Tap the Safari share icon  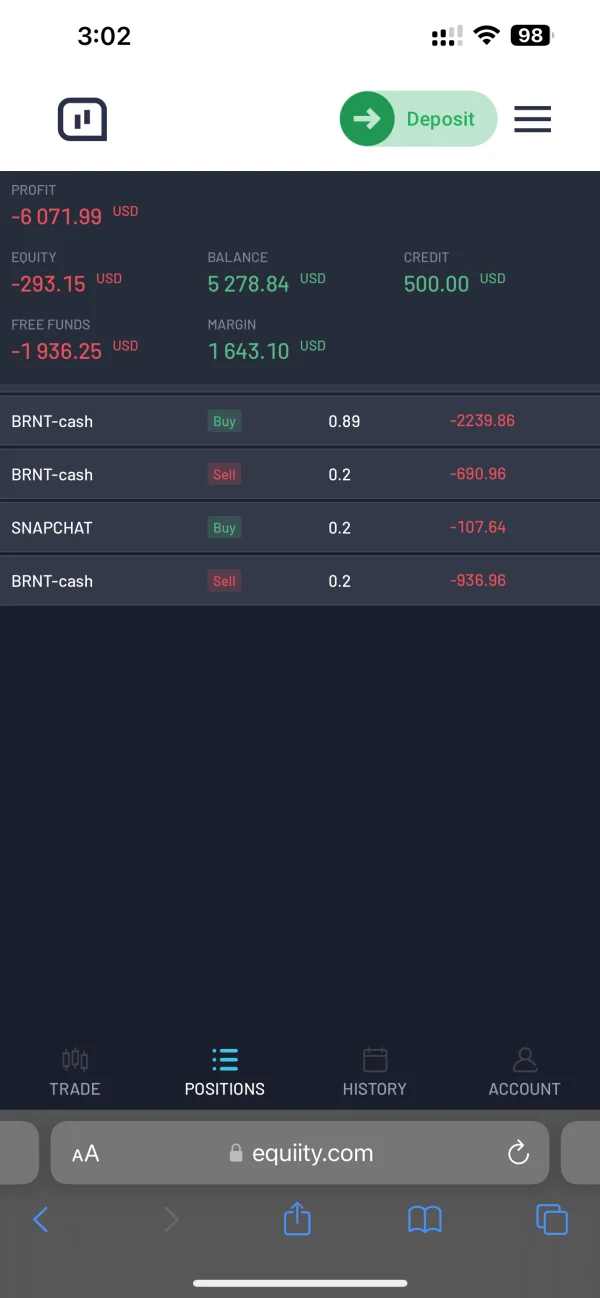coord(297,1218)
